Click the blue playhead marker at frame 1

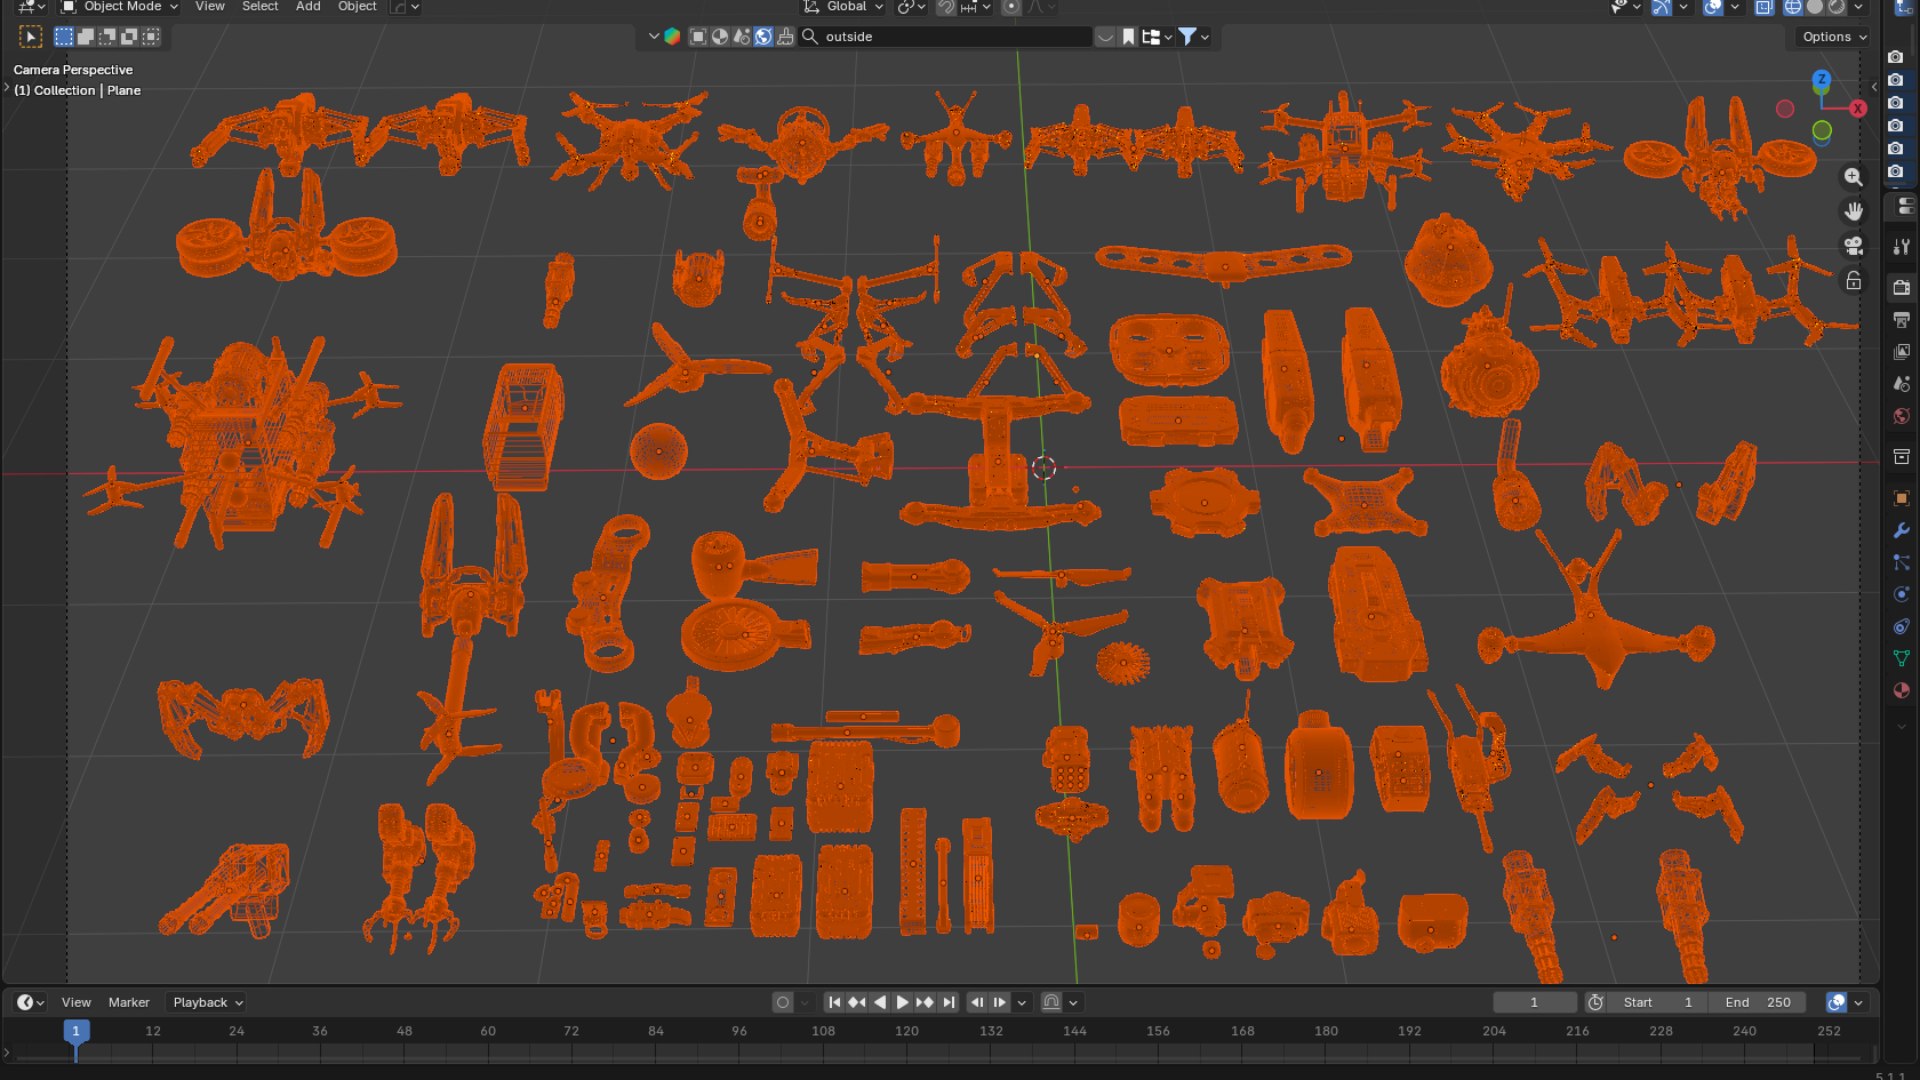point(76,1031)
